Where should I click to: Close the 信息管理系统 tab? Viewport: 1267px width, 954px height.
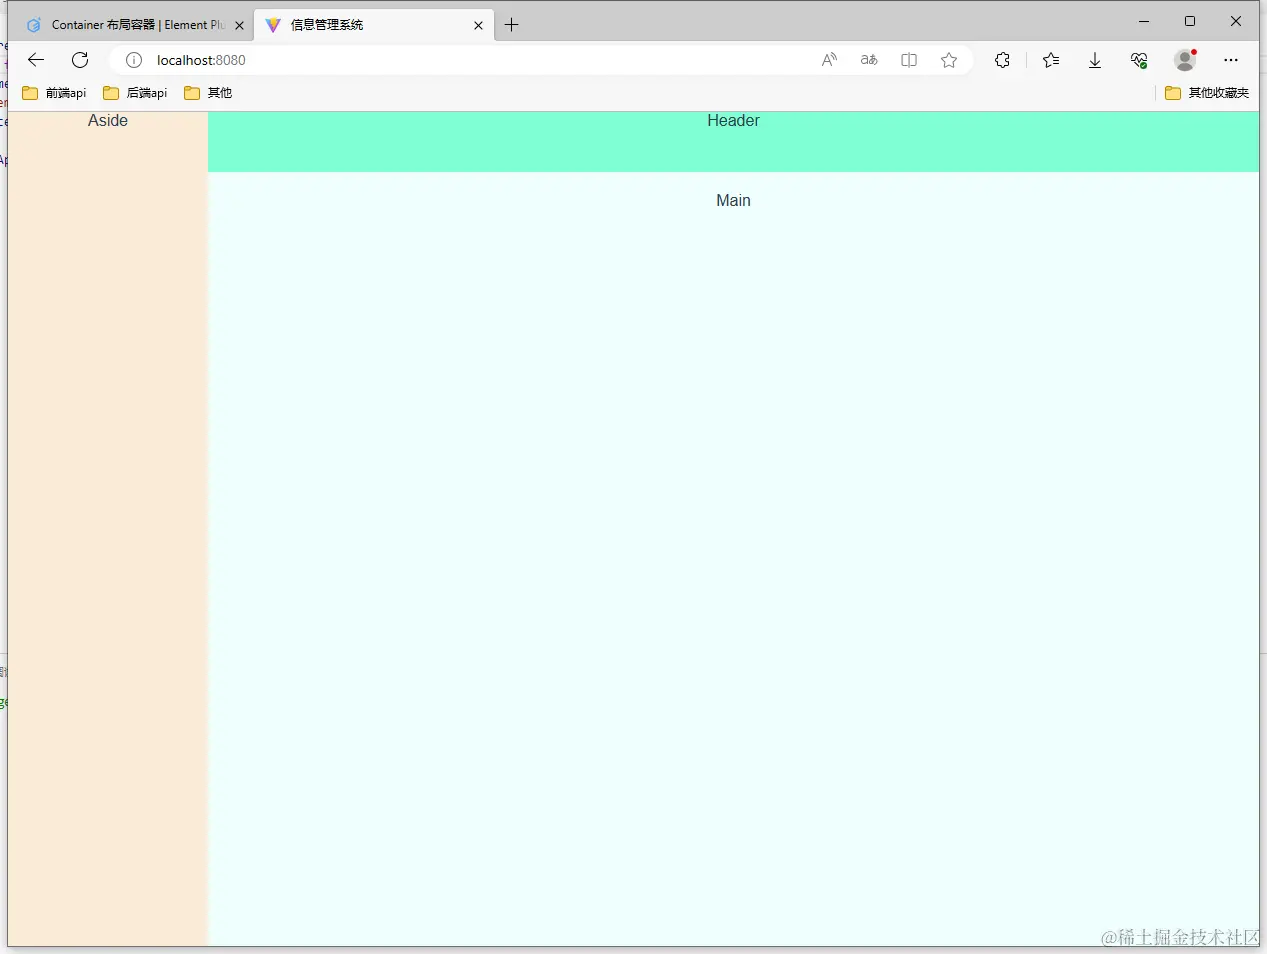tap(478, 25)
